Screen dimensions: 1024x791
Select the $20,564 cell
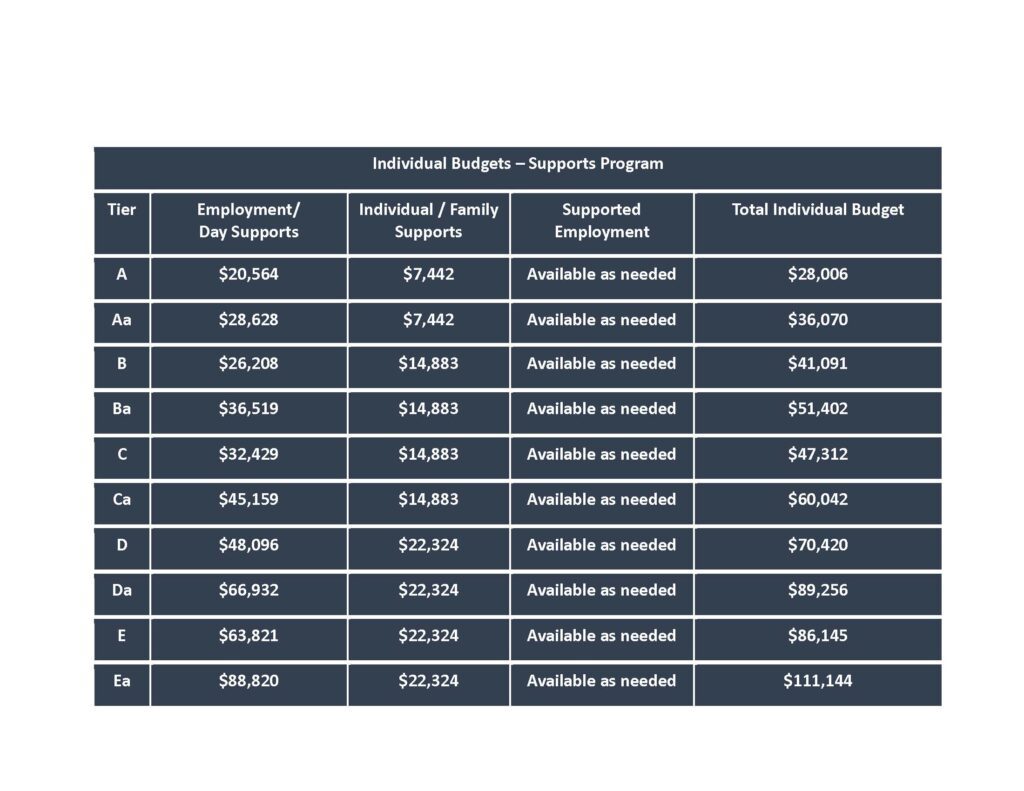click(248, 274)
